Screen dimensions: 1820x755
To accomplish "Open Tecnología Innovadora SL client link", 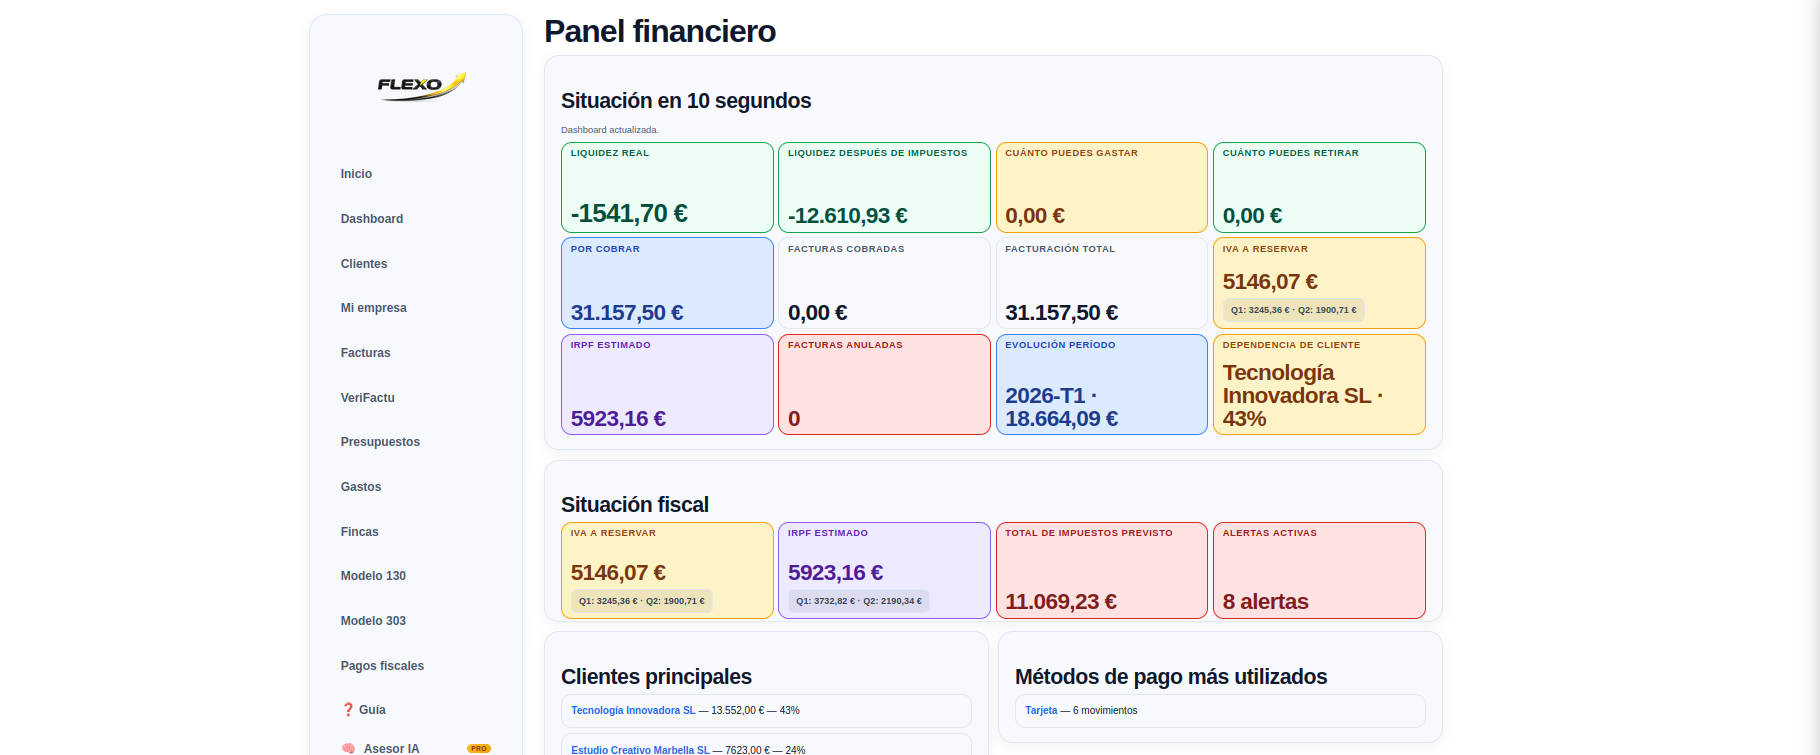I will [633, 711].
